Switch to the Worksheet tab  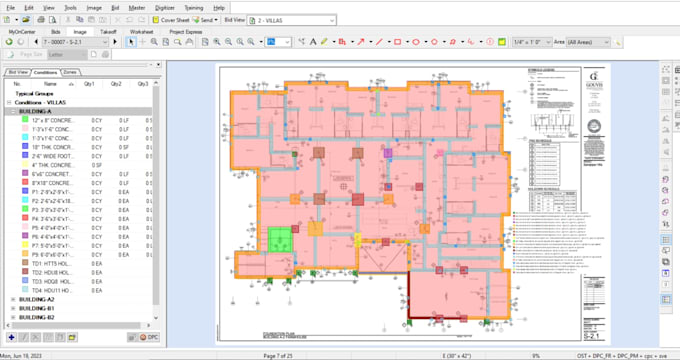point(141,32)
